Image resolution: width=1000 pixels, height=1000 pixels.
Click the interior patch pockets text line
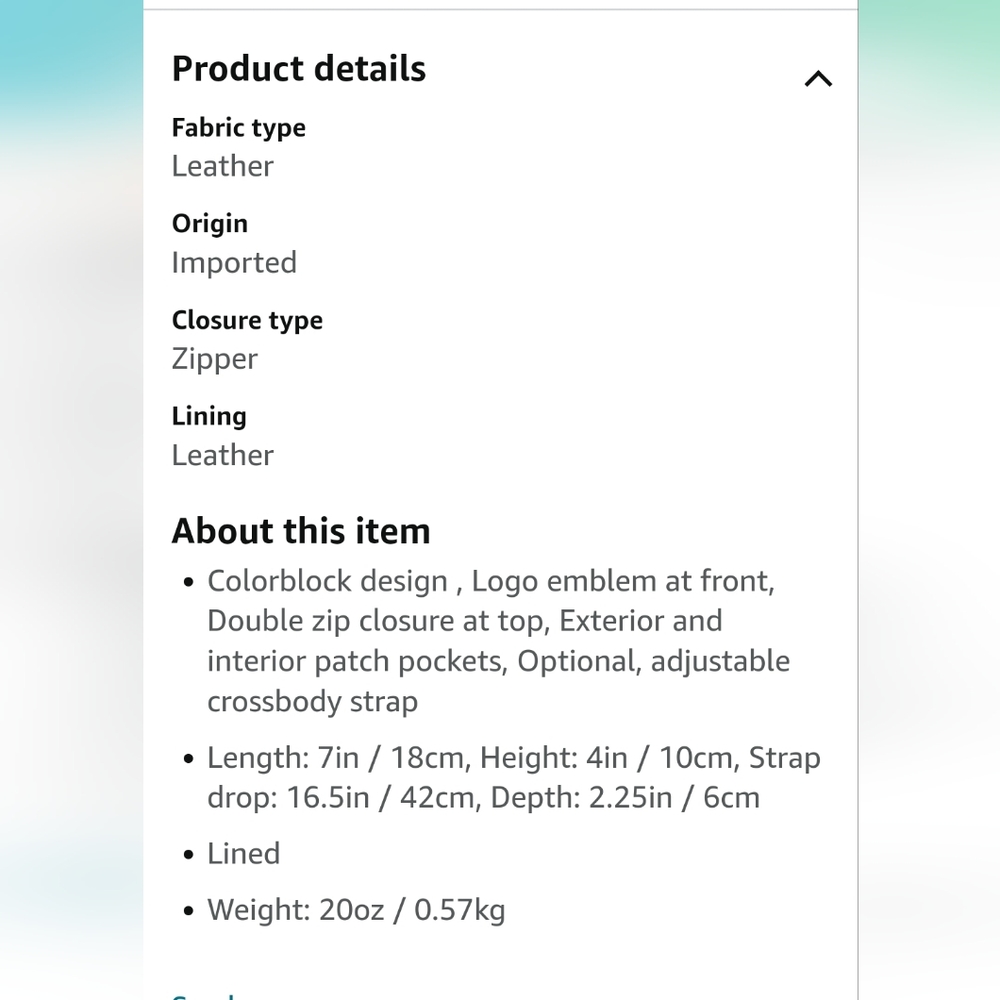[499, 661]
